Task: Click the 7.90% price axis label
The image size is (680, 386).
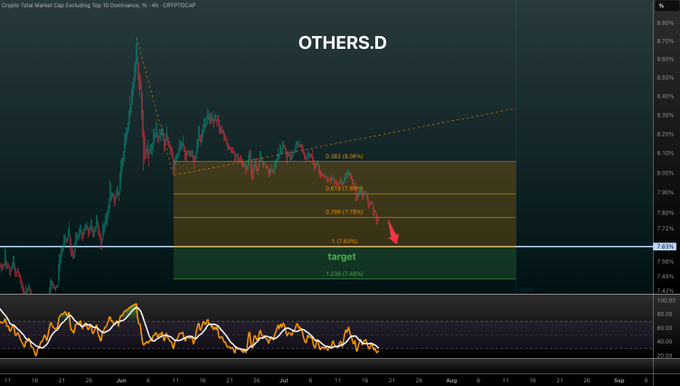Action: pyautogui.click(x=665, y=192)
